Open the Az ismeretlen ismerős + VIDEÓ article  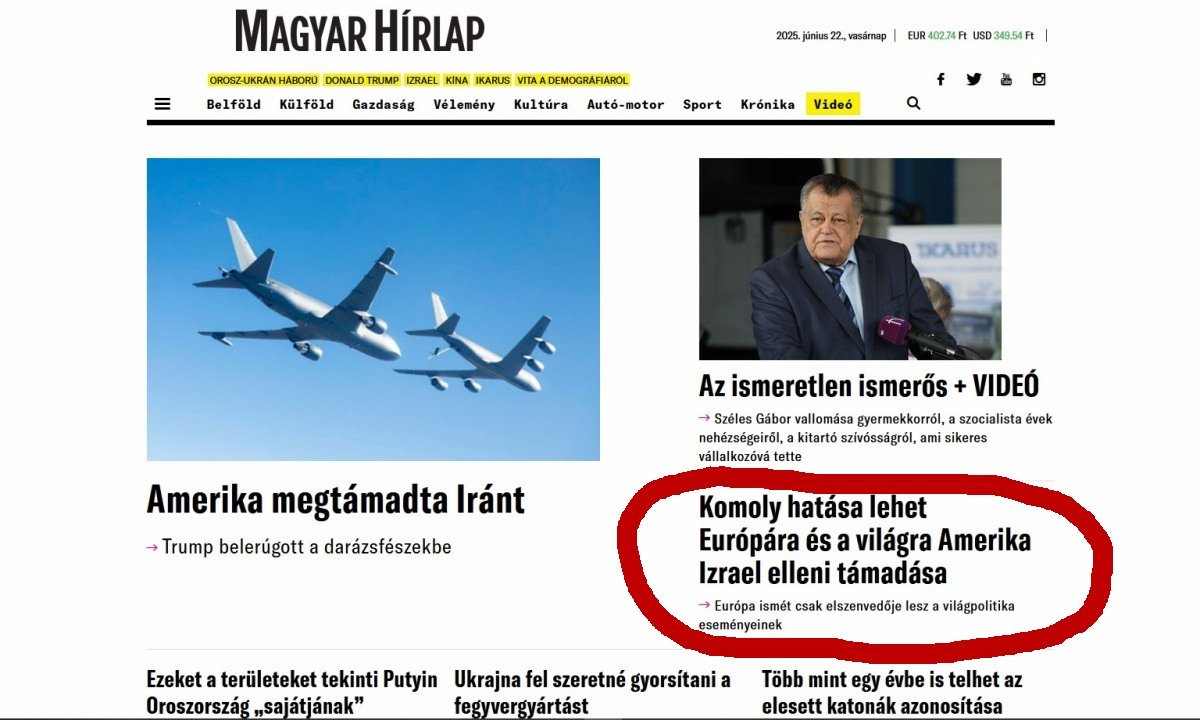869,385
